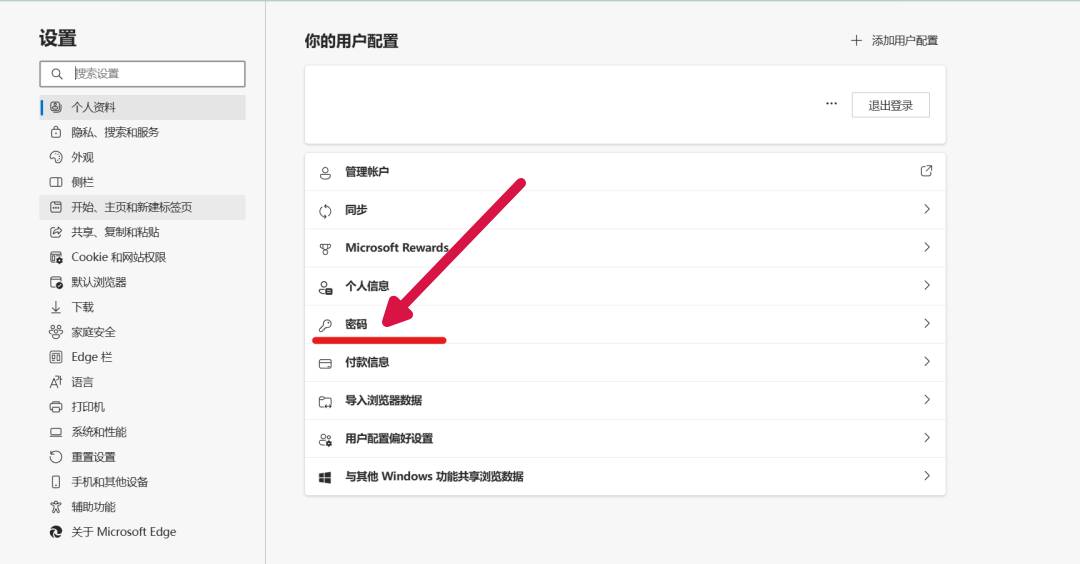Click the Edge 栏 icon
Screen dimensions: 1080x564
point(56,357)
